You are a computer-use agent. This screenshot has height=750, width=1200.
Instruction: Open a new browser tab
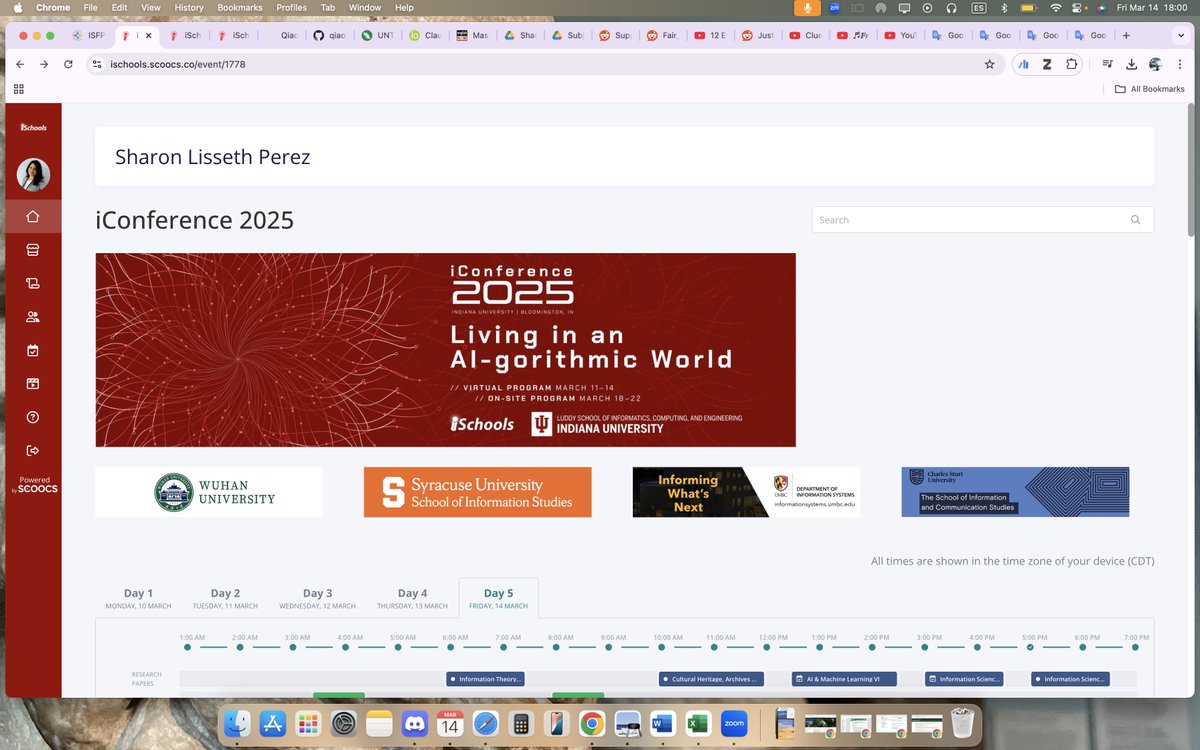(1126, 35)
